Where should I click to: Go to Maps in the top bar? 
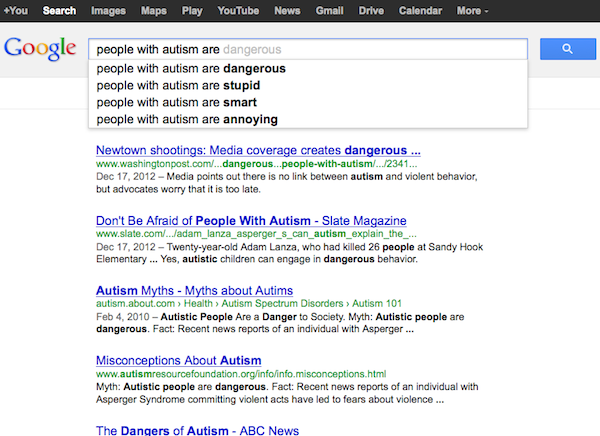pos(154,11)
